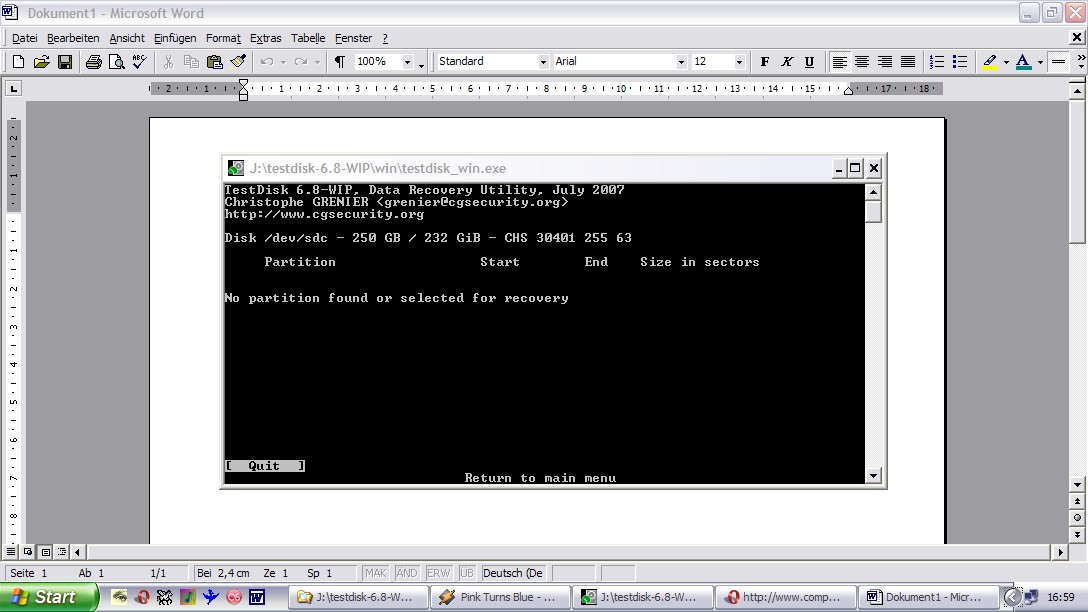Open print preview (Seitenansicht)

pyautogui.click(x=117, y=62)
